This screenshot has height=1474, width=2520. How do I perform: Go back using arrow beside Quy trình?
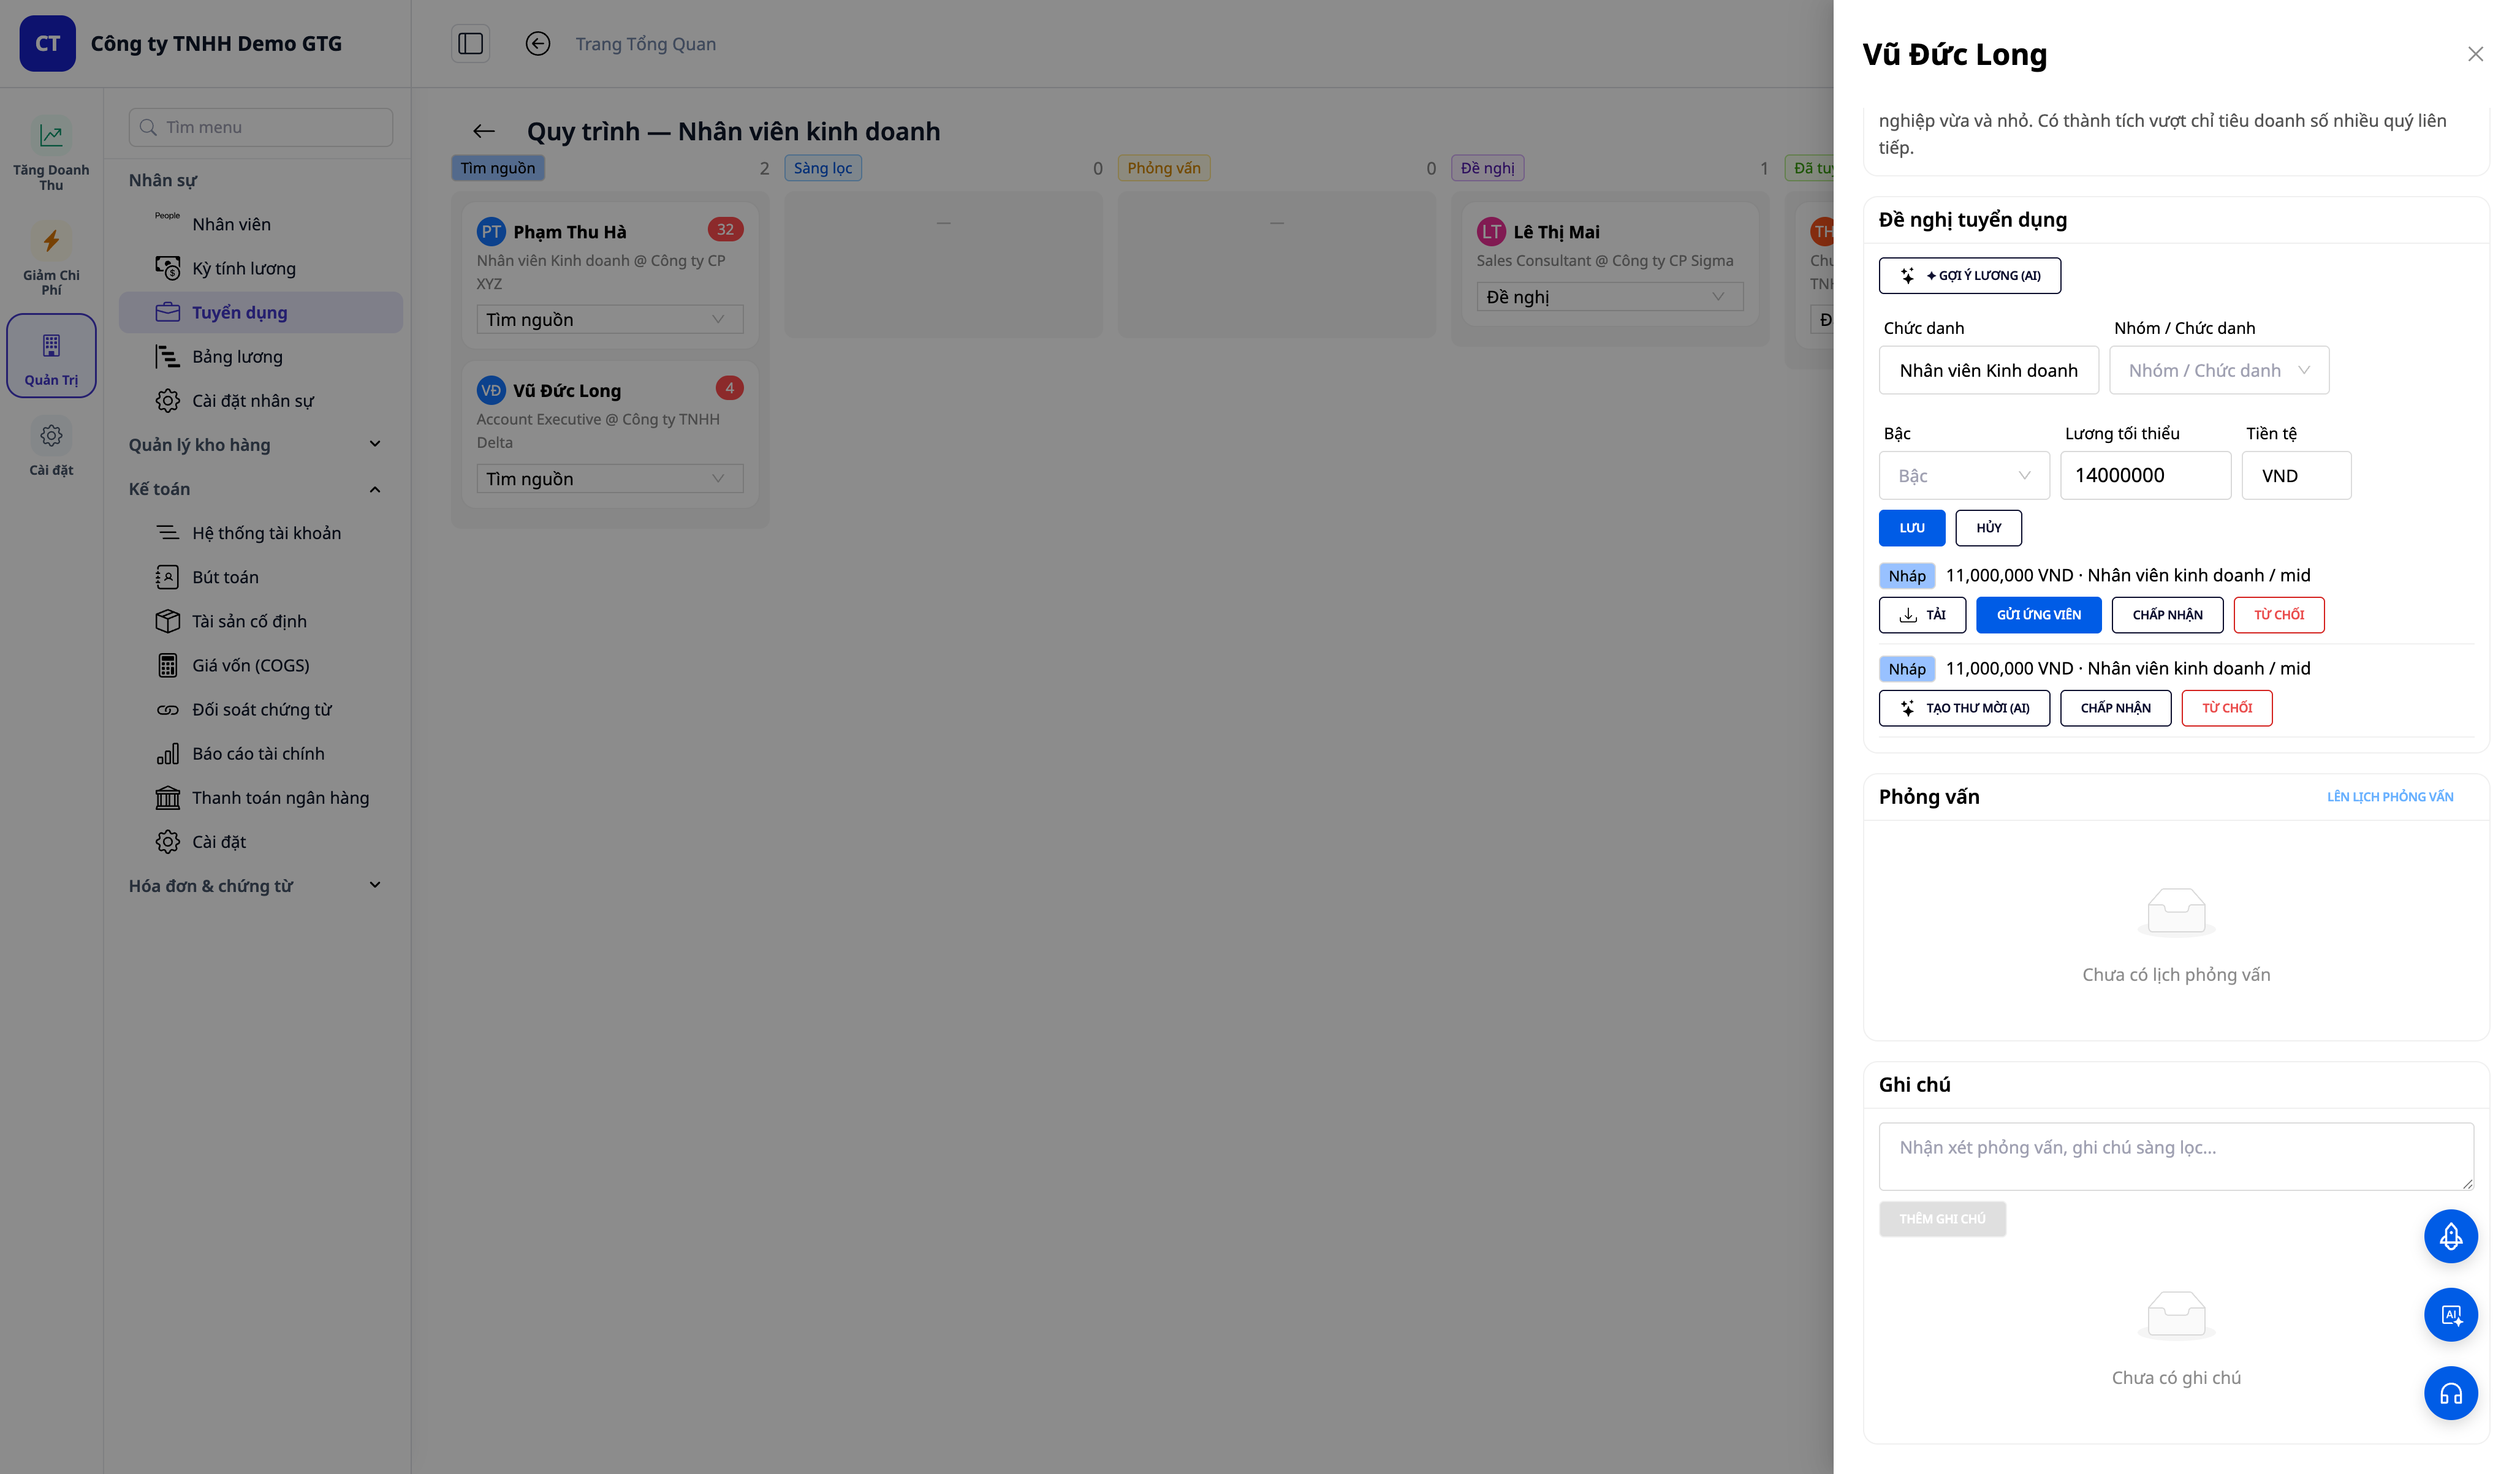pyautogui.click(x=484, y=131)
